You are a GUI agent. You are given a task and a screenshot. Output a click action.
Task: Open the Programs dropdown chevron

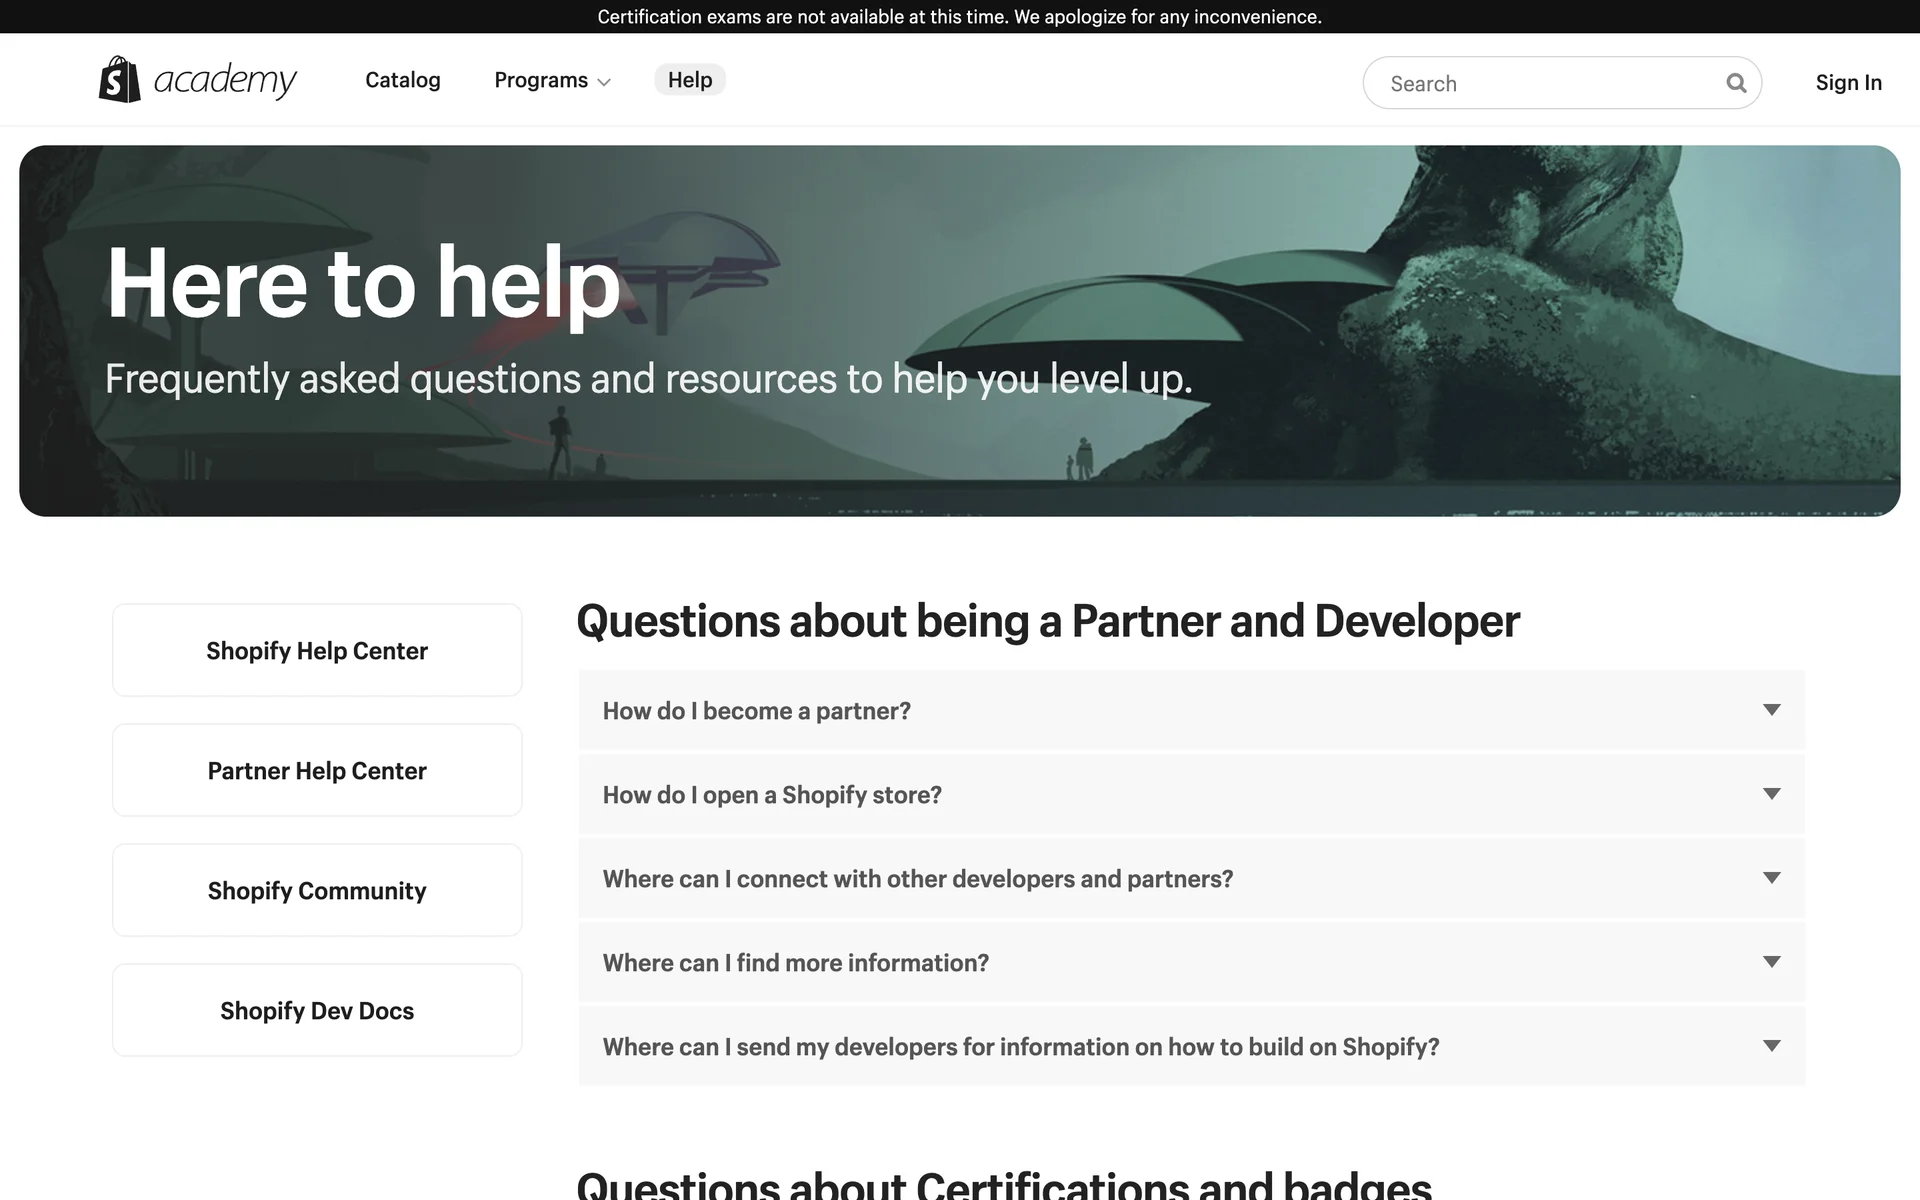[604, 83]
